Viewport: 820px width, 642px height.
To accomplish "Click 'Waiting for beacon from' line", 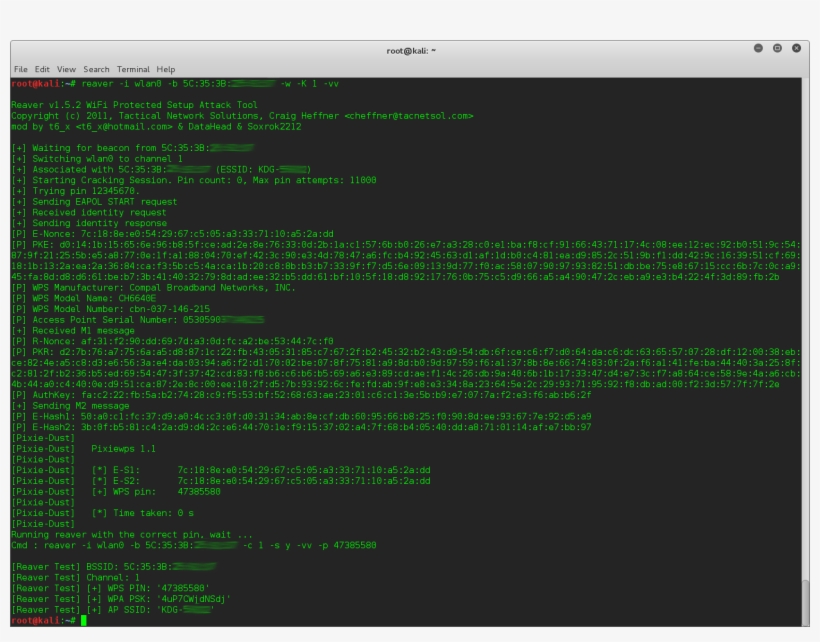I will coord(133,148).
